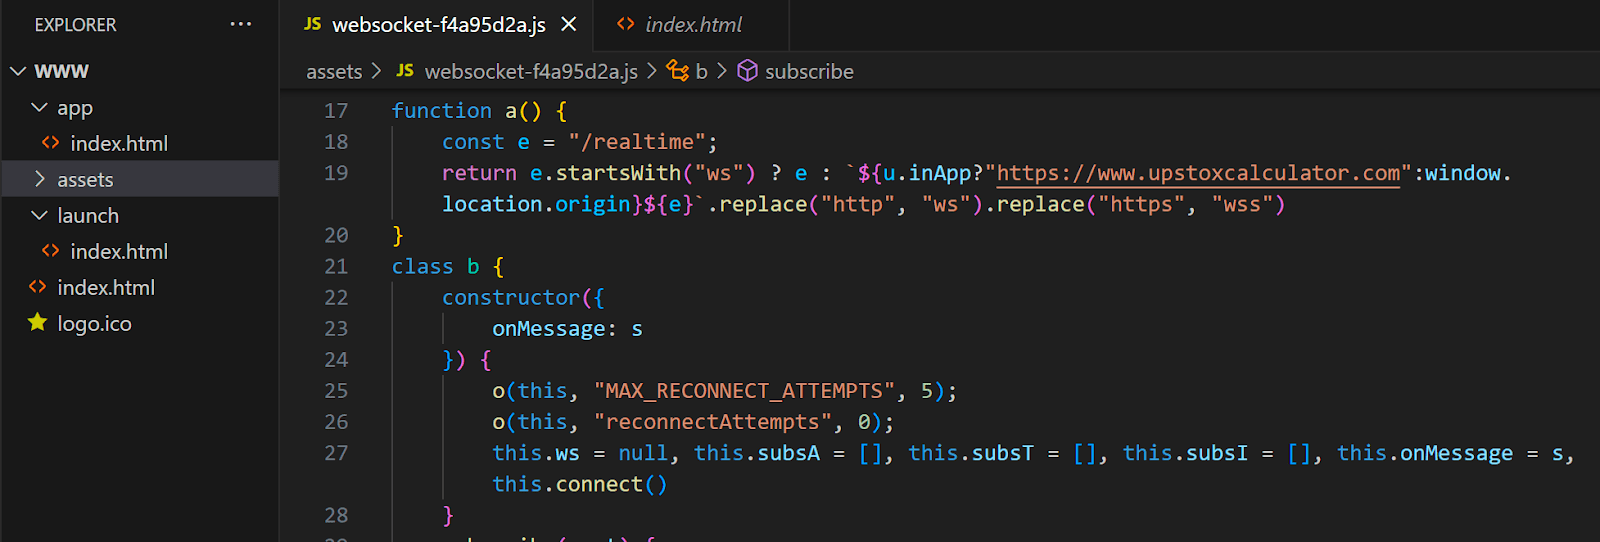Open the Explorer more actions ellipsis
This screenshot has width=1600, height=542.
[240, 24]
